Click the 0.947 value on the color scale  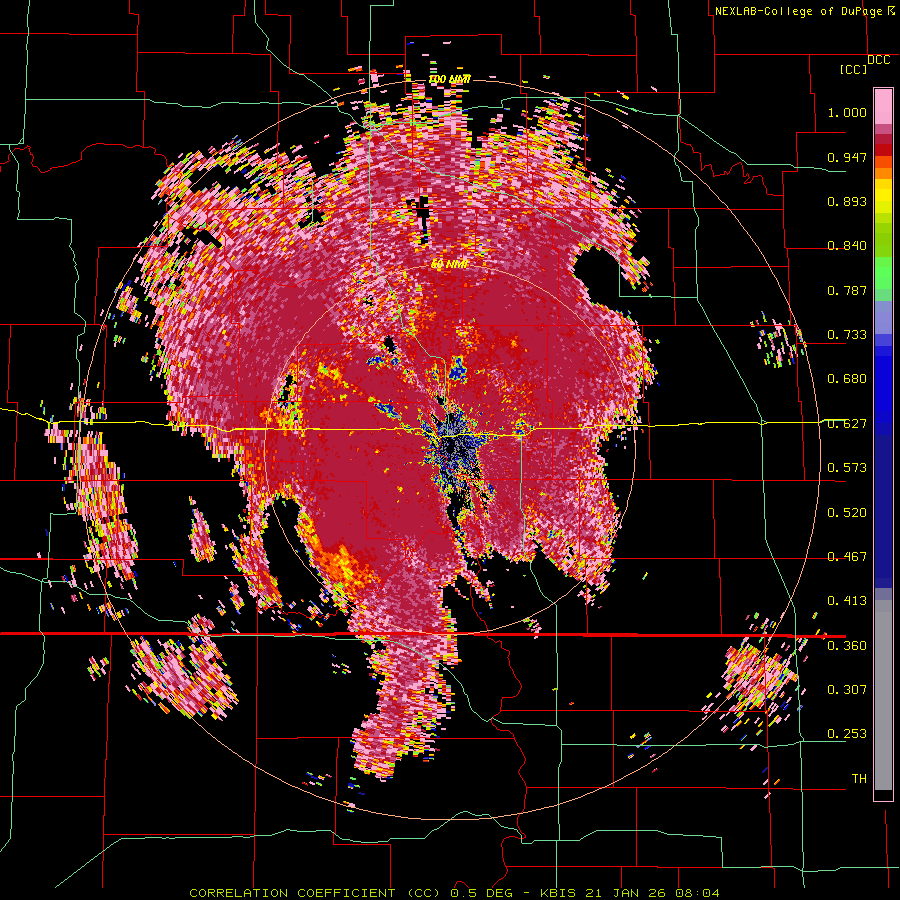847,157
